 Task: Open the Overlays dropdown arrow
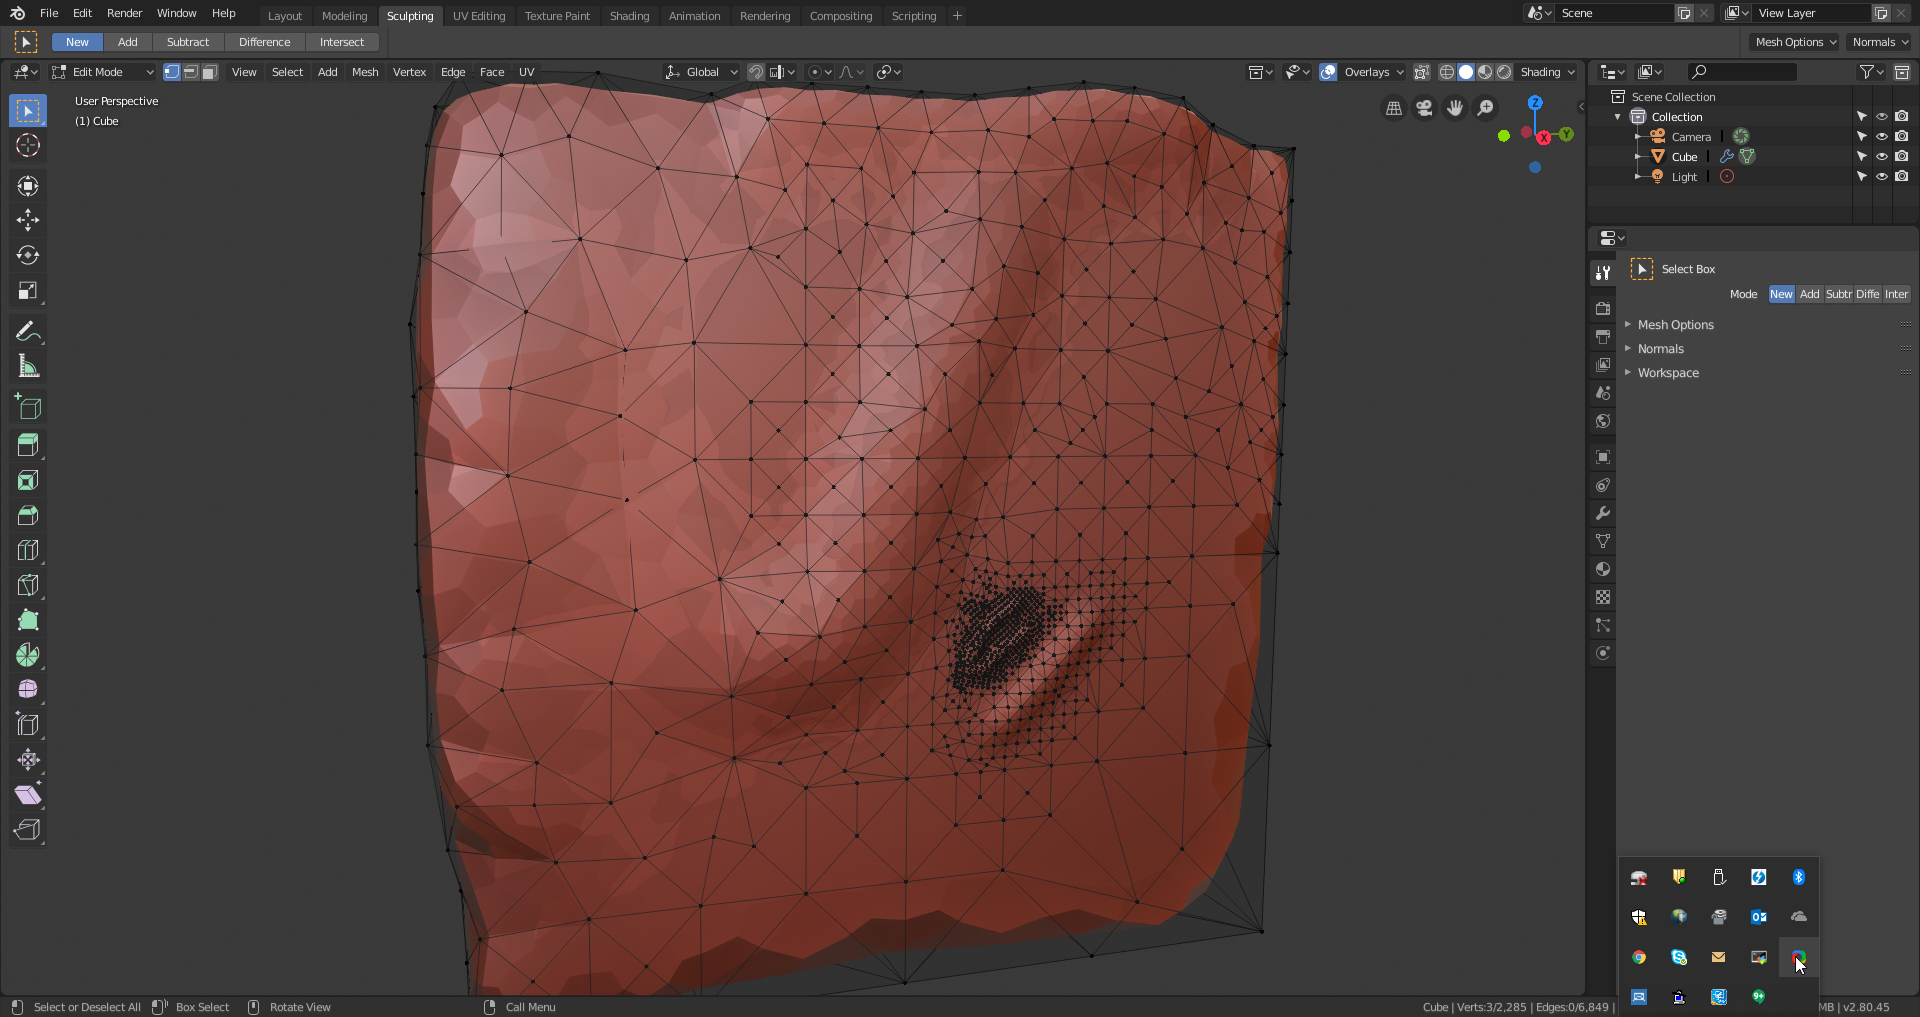(x=1400, y=72)
